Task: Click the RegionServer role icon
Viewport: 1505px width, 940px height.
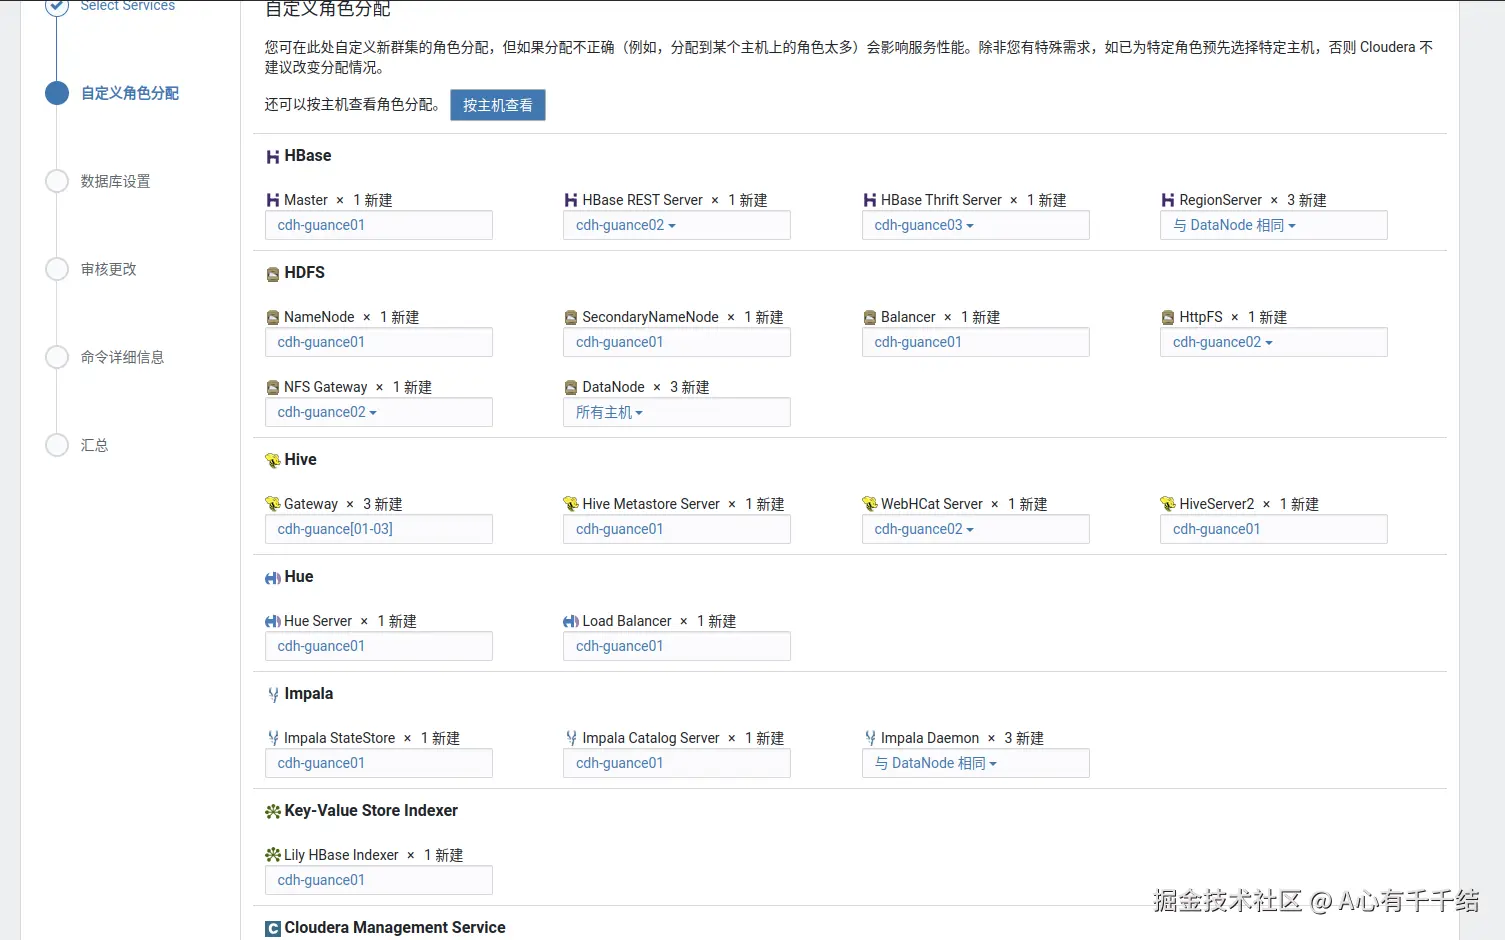Action: point(1168,201)
